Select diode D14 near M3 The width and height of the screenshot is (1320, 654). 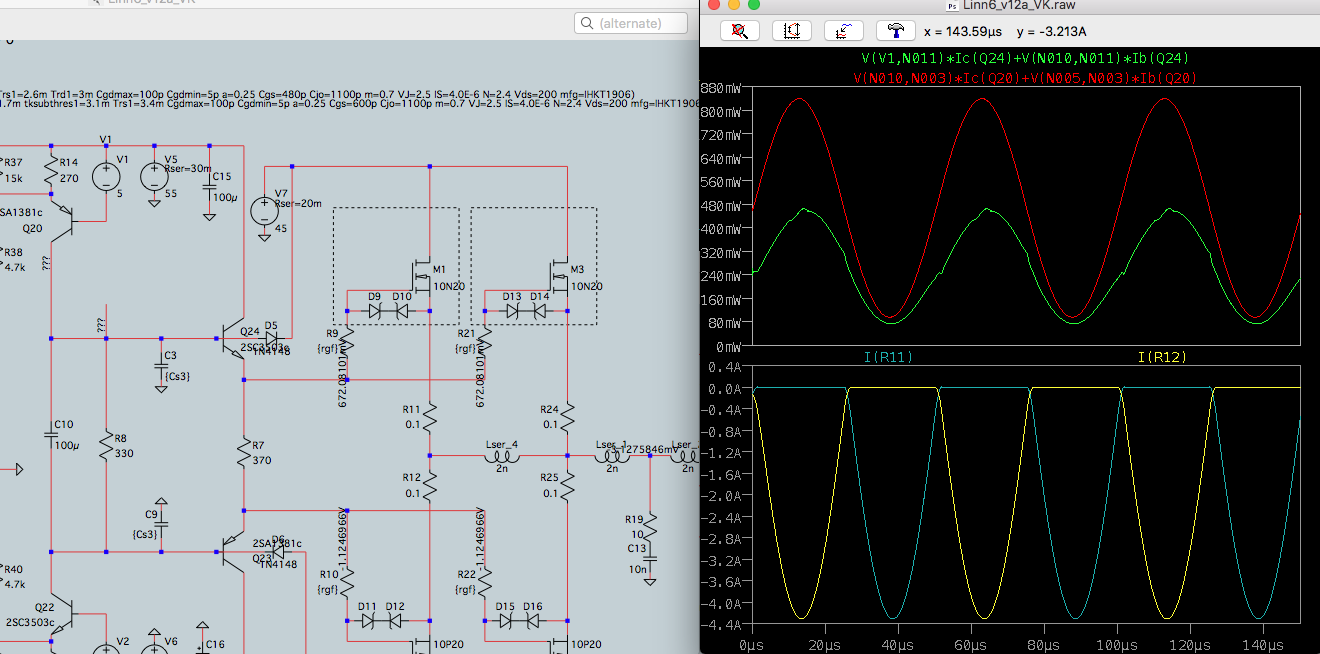540,310
